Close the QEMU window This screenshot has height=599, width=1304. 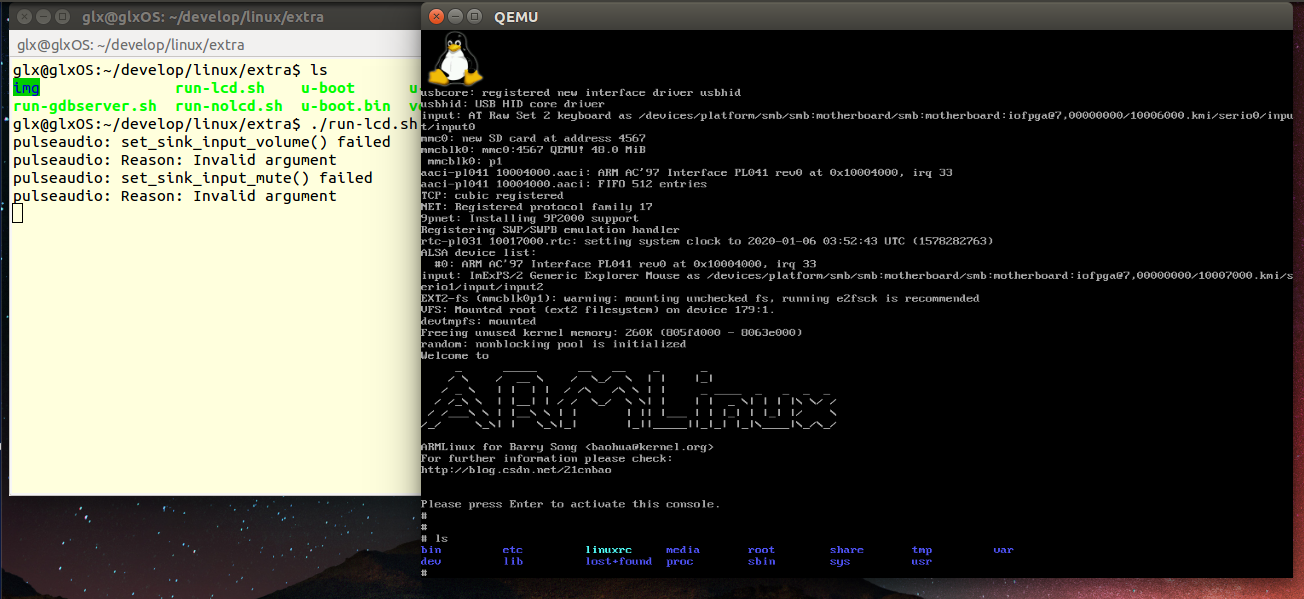(x=437, y=16)
